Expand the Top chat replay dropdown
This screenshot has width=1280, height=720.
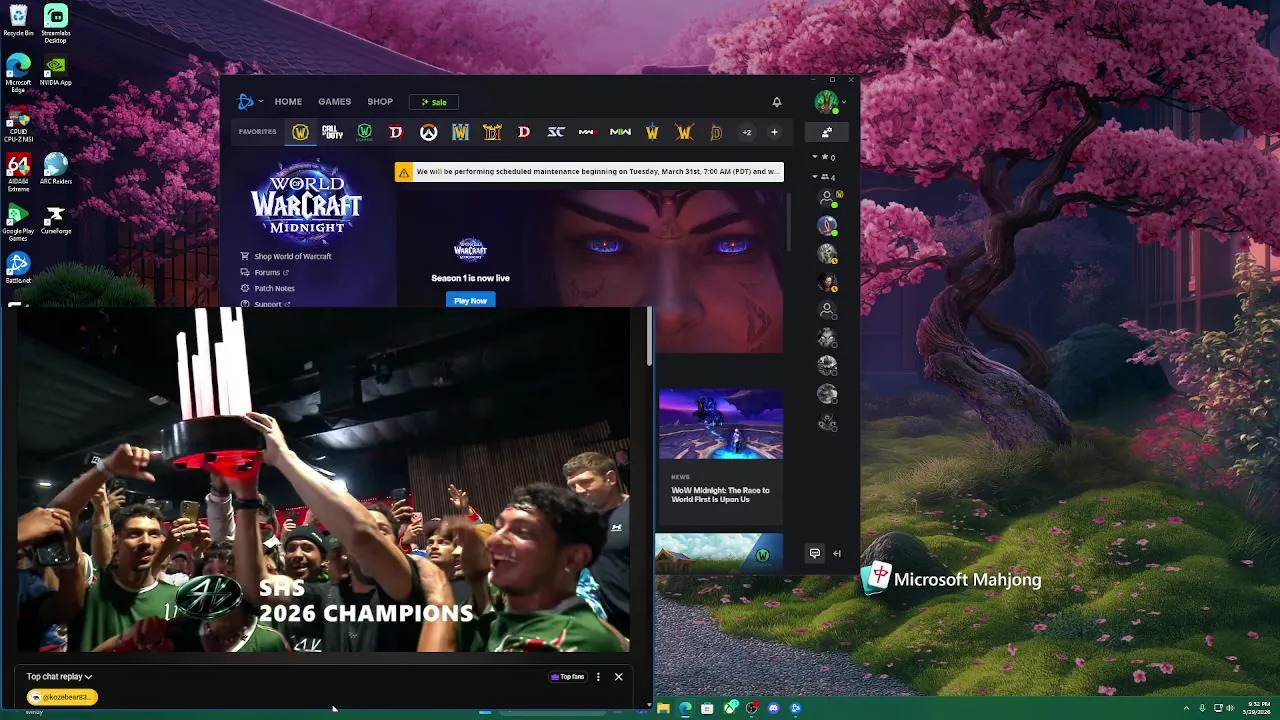(59, 677)
